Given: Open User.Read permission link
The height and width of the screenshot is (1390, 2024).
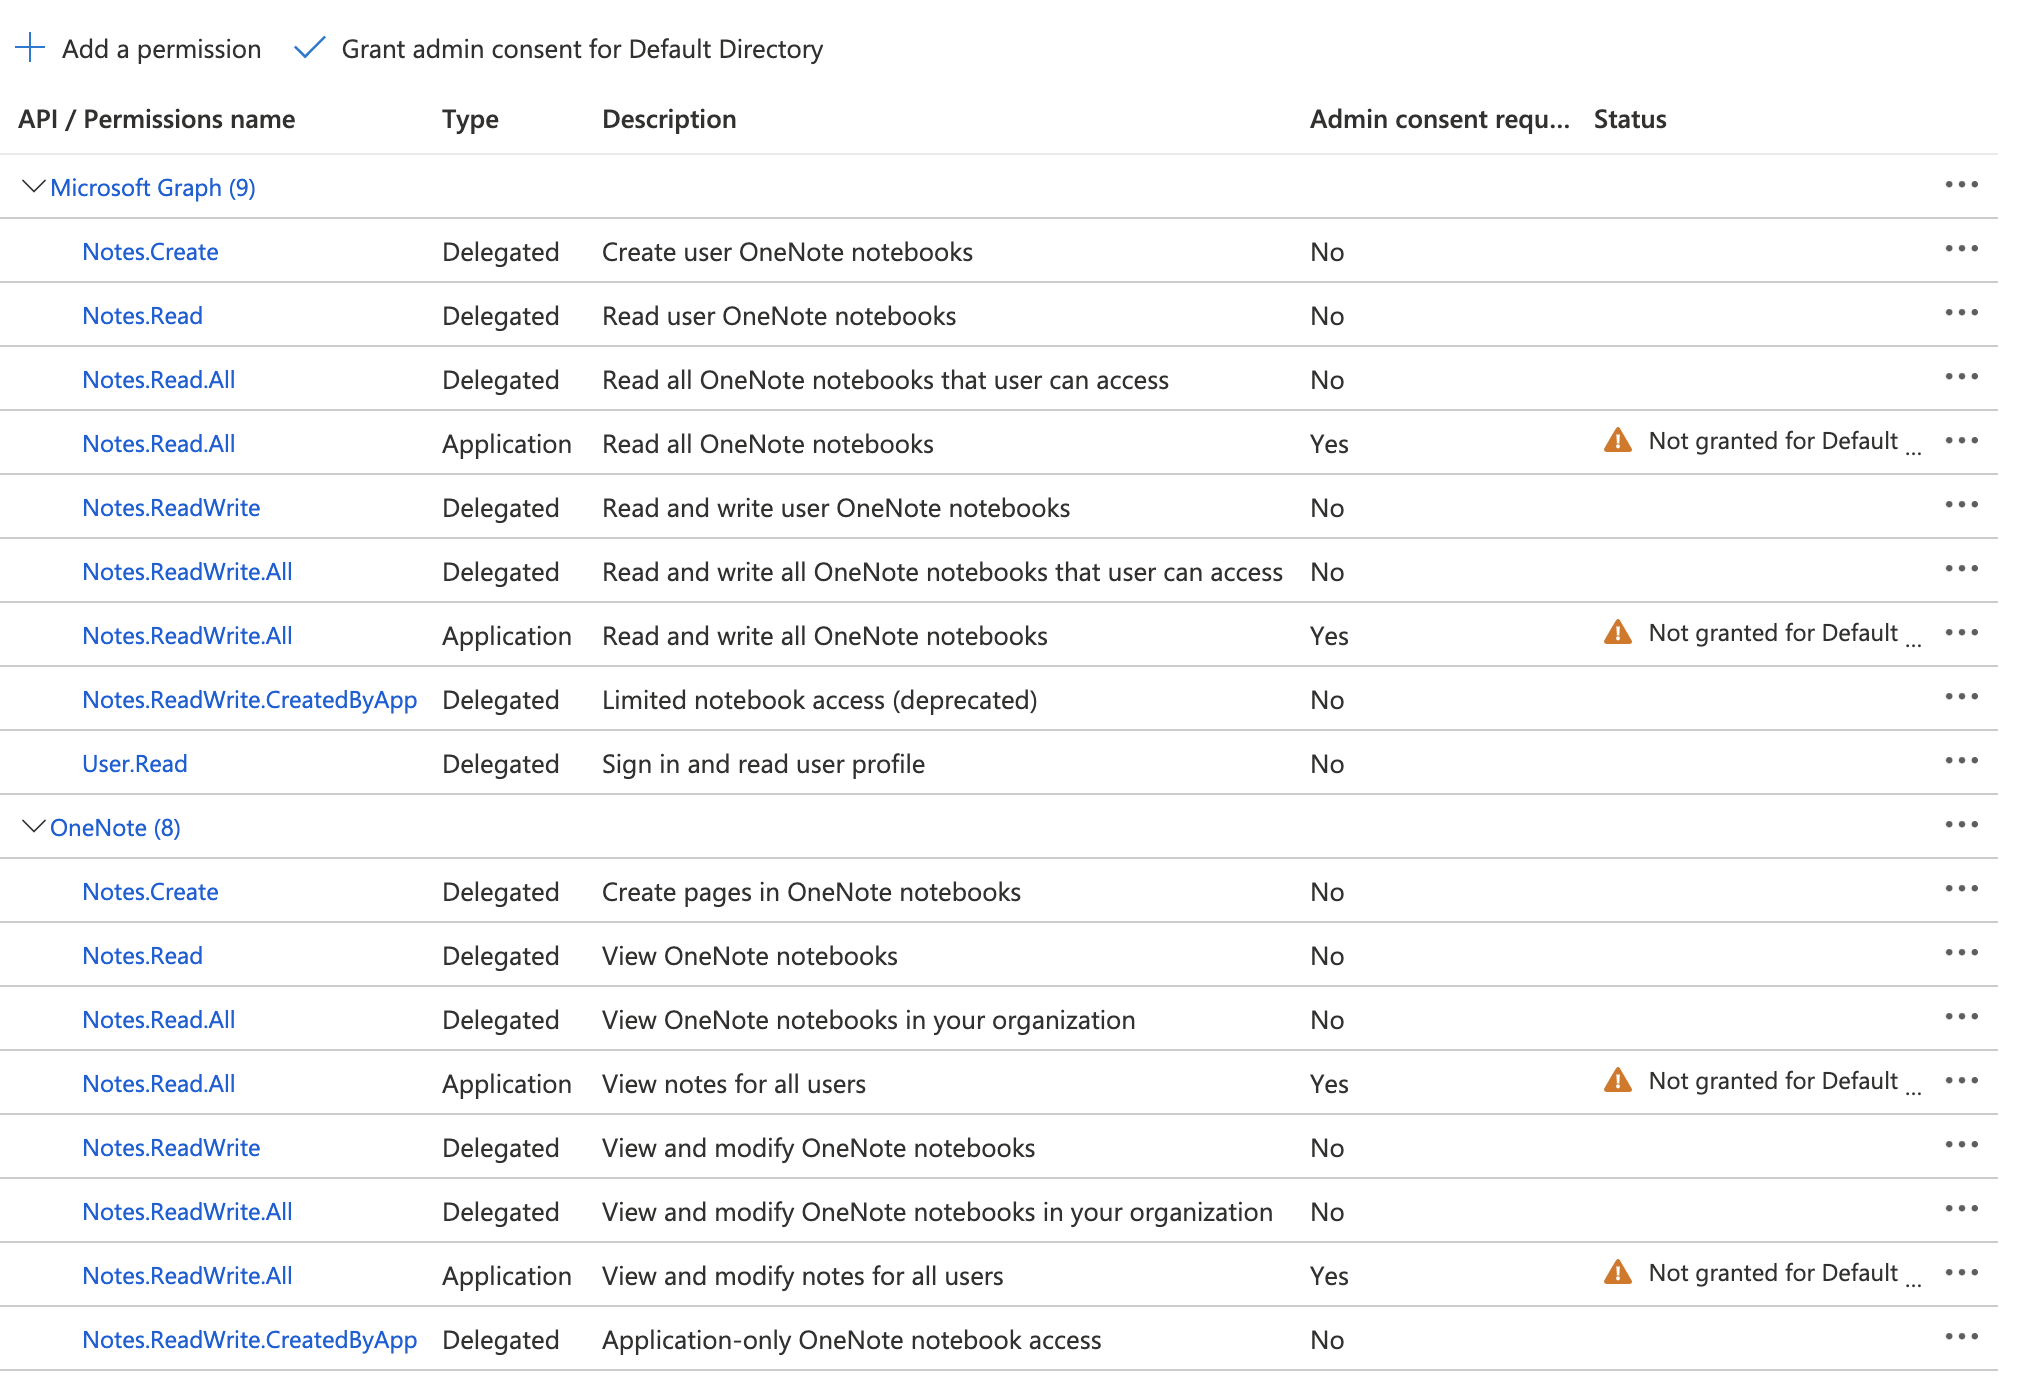Looking at the screenshot, I should point(135,764).
